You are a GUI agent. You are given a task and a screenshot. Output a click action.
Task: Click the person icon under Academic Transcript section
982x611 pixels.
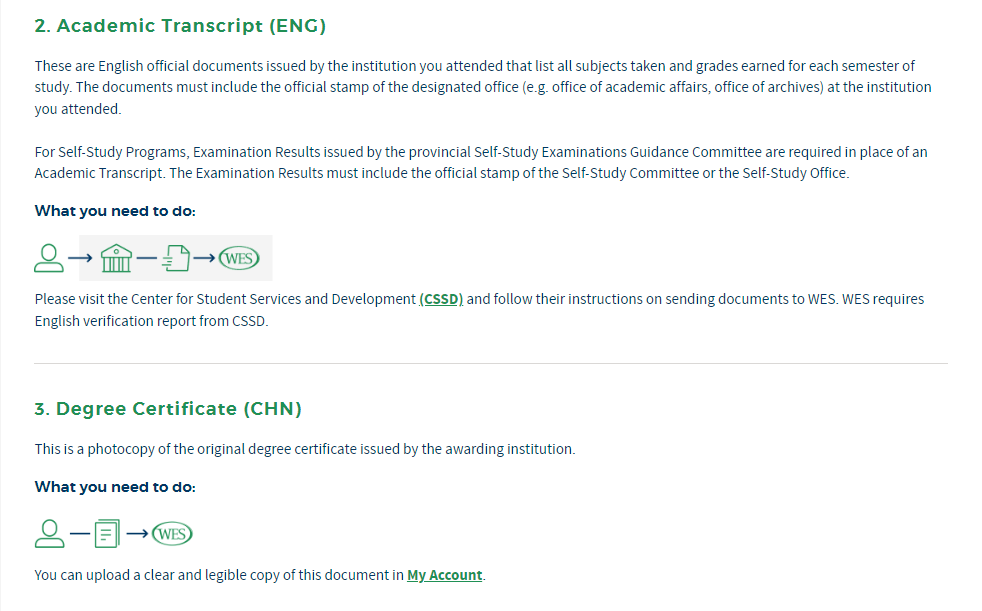[49, 258]
